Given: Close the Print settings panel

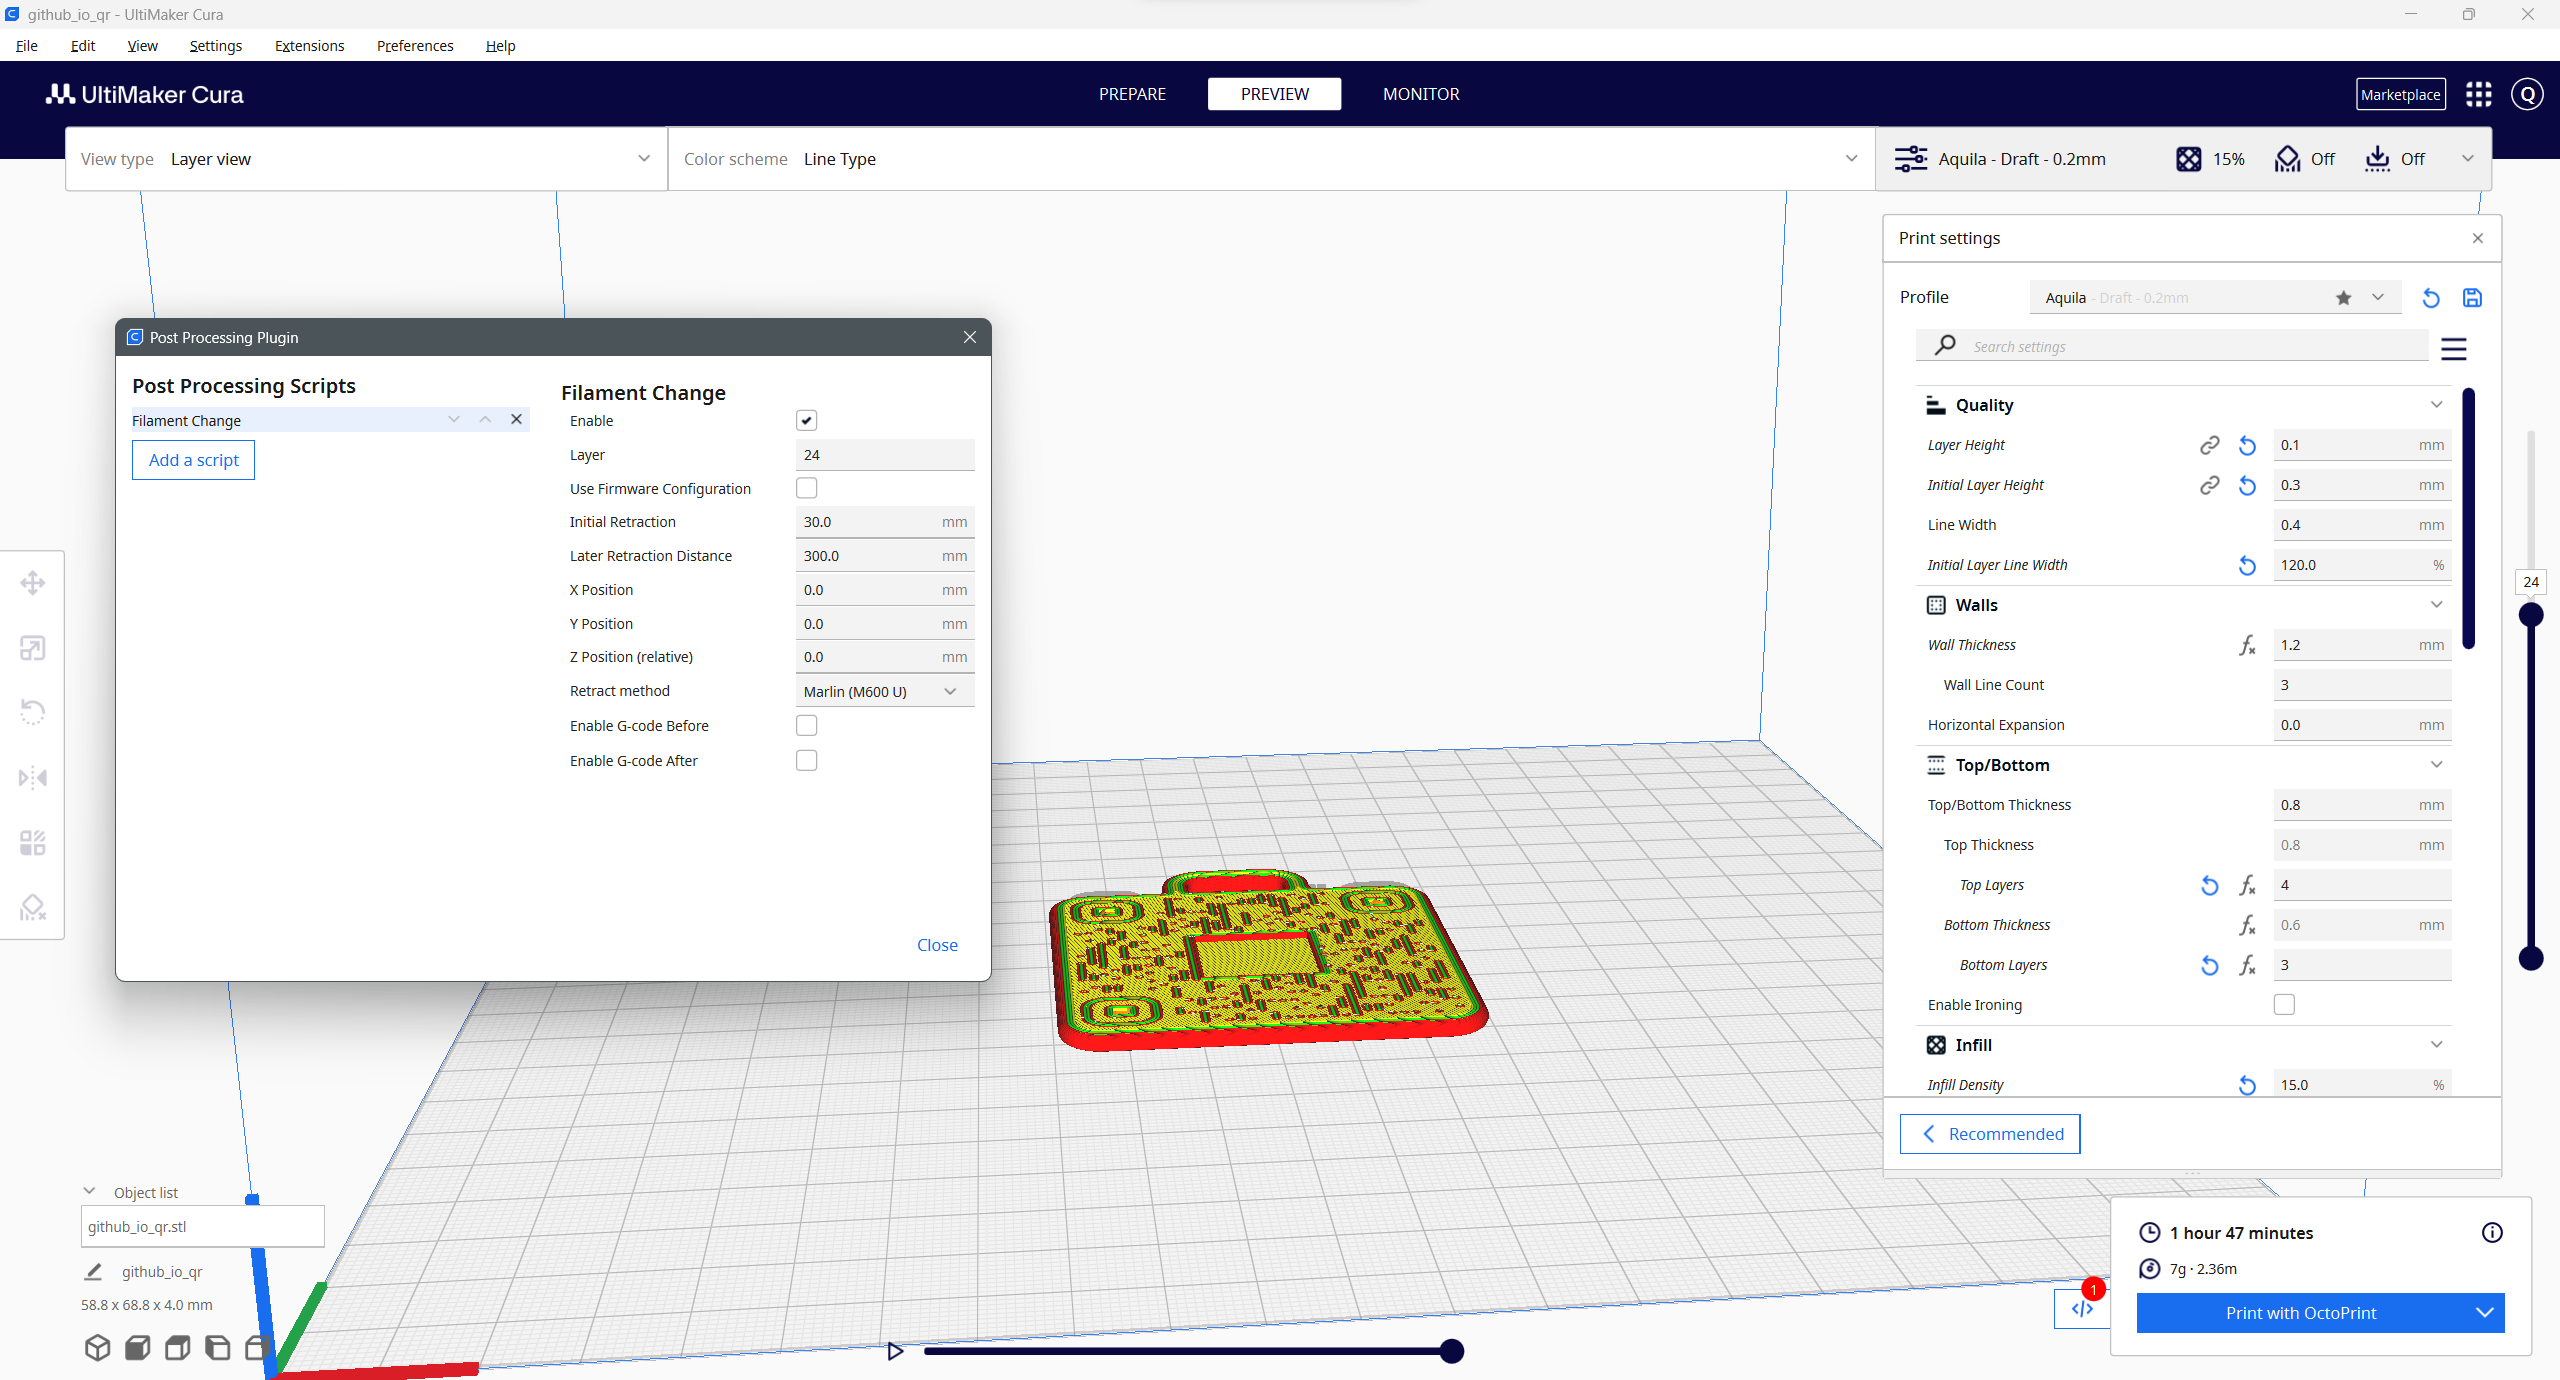Looking at the screenshot, I should (x=2478, y=238).
